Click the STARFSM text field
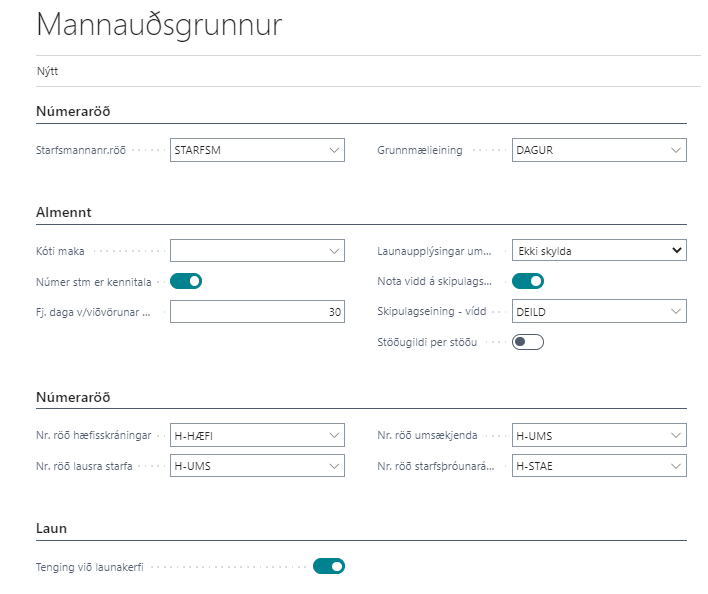 (x=245, y=150)
